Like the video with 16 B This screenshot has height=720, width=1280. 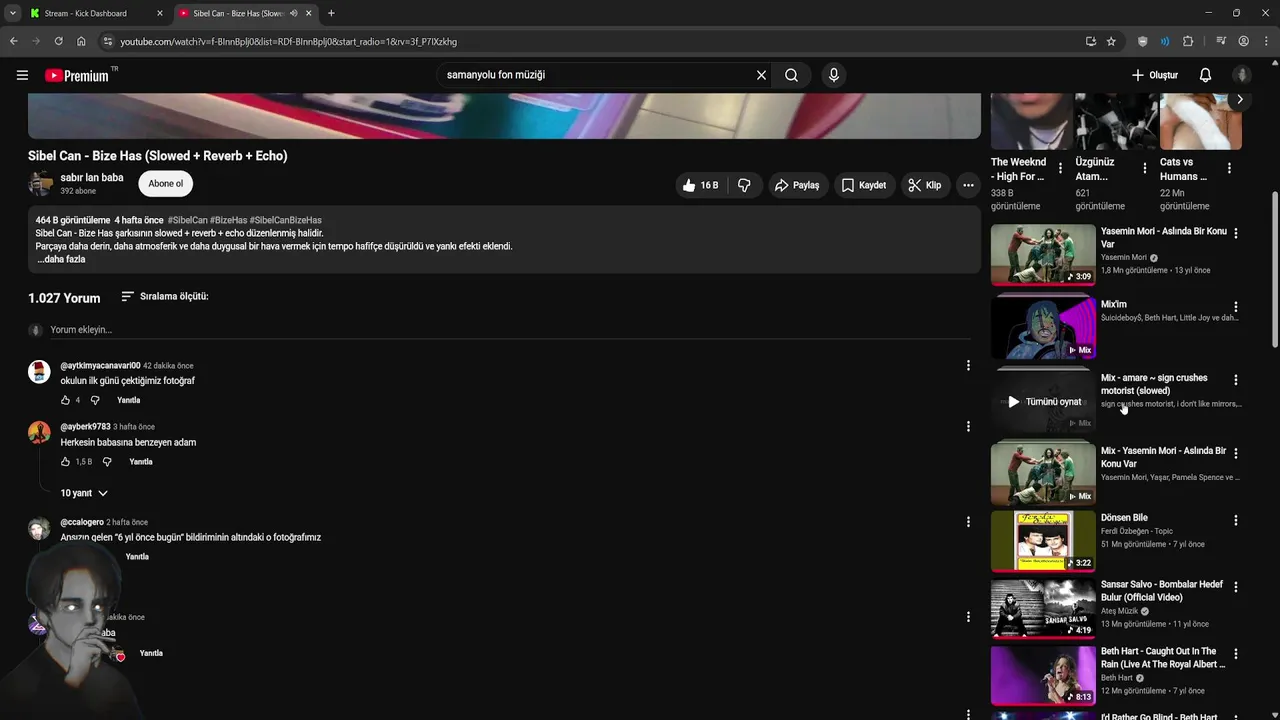(701, 185)
